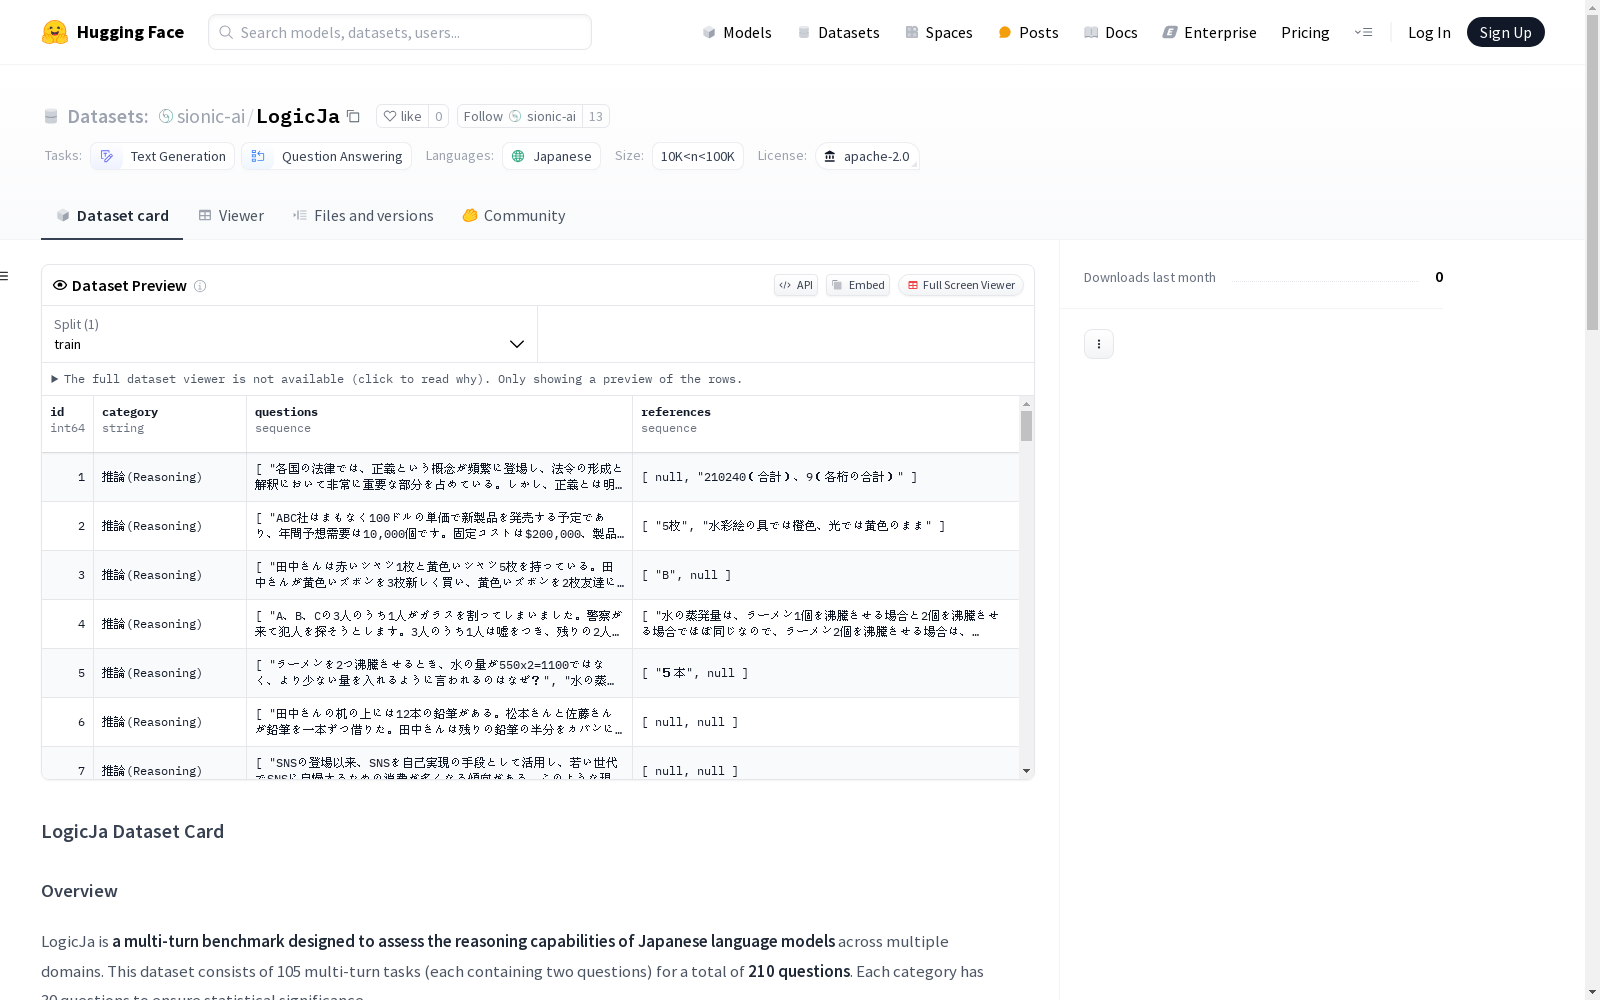Open the Pricing page link

coord(1305,32)
